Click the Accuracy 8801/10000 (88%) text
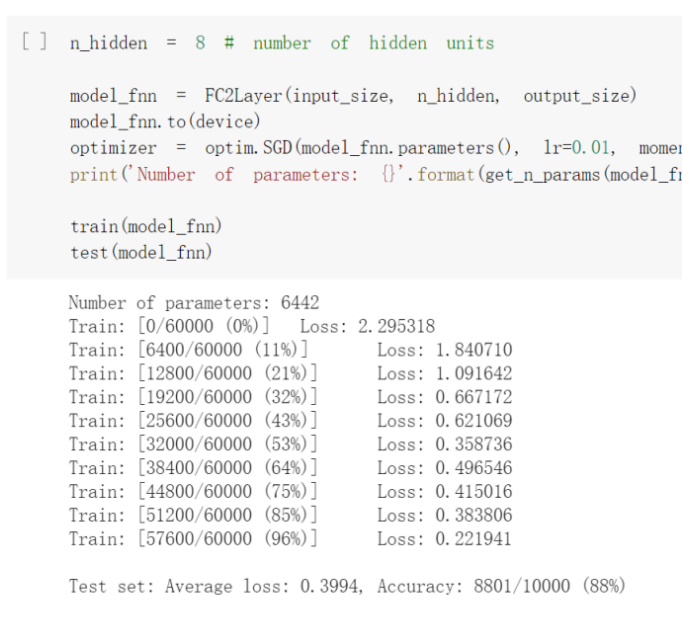This screenshot has height=638, width=682. pyautogui.click(x=501, y=586)
